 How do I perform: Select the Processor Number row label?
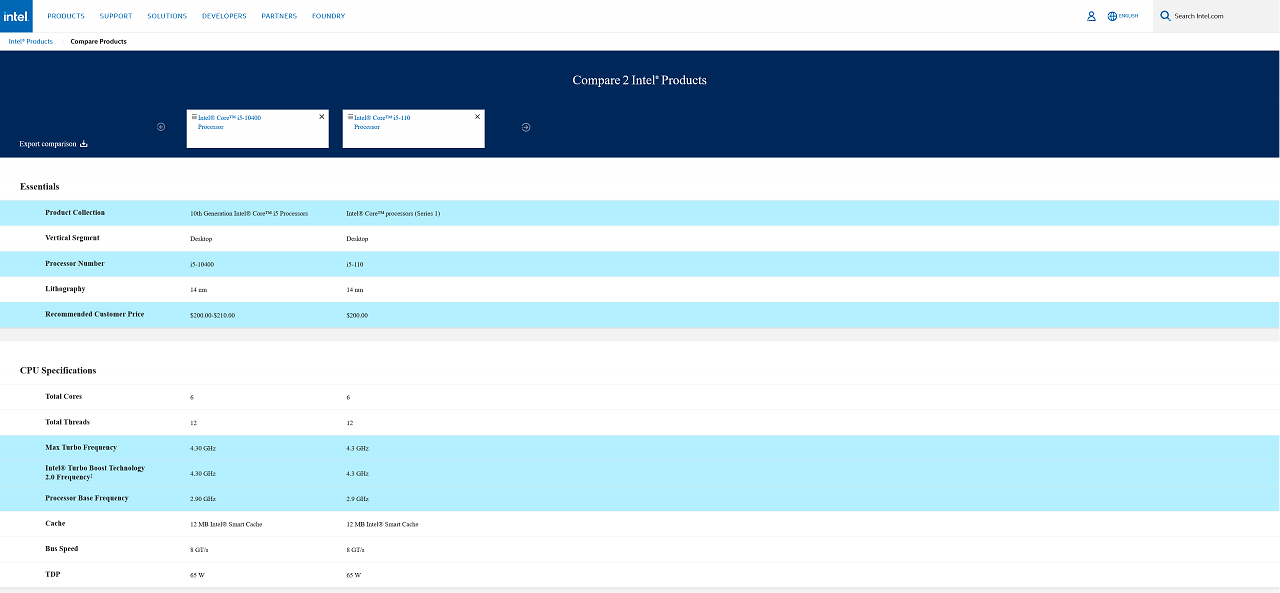point(75,263)
